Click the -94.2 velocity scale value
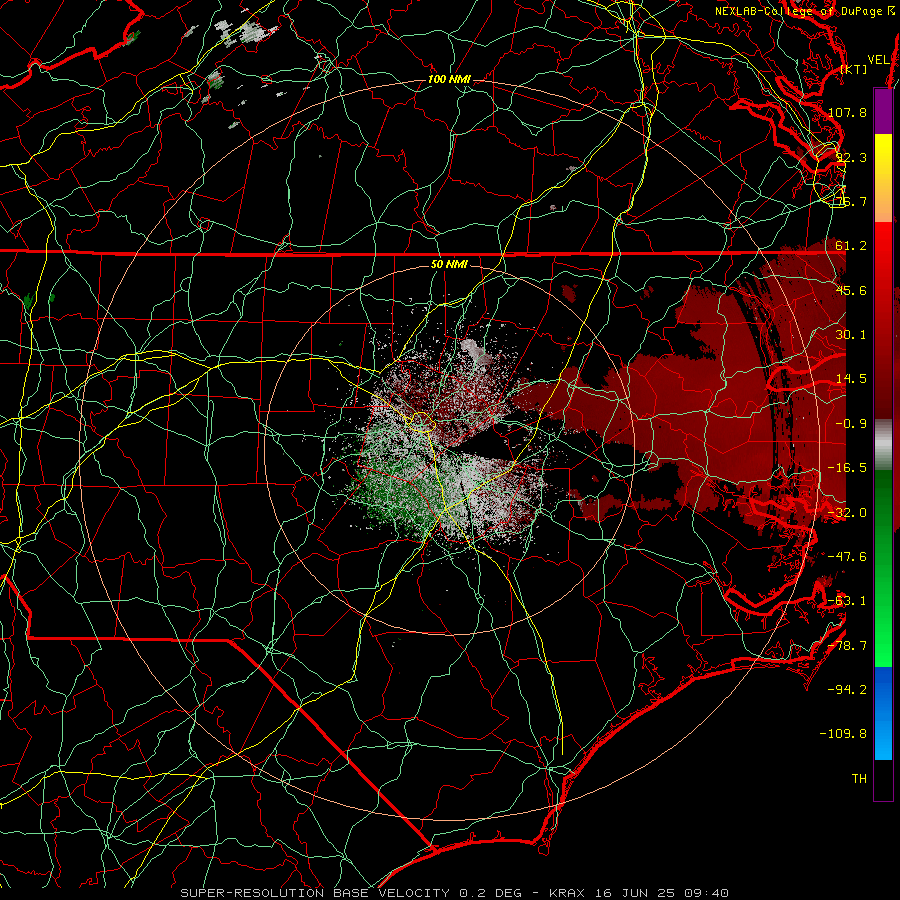 point(847,690)
